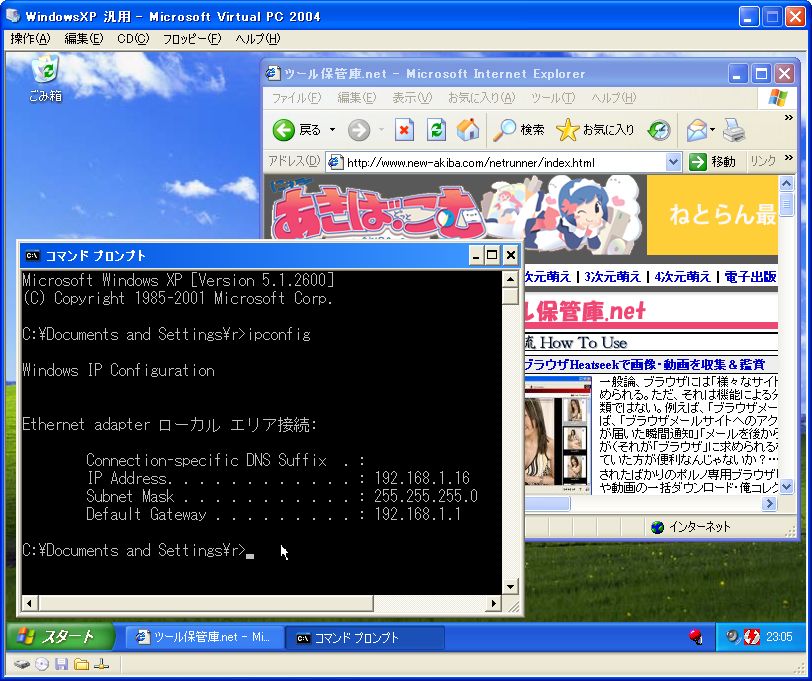Open the ヘルプ(H) menu in Virtual PC
This screenshot has height=681, width=812.
pos(257,39)
